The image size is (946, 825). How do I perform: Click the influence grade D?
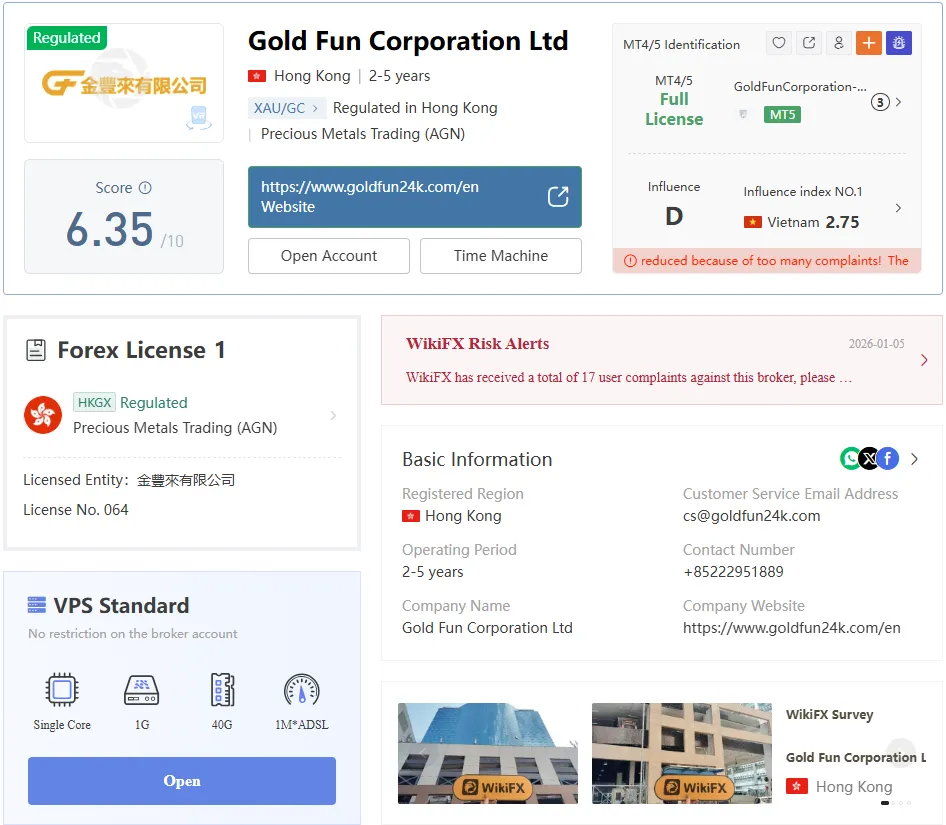[x=674, y=216]
